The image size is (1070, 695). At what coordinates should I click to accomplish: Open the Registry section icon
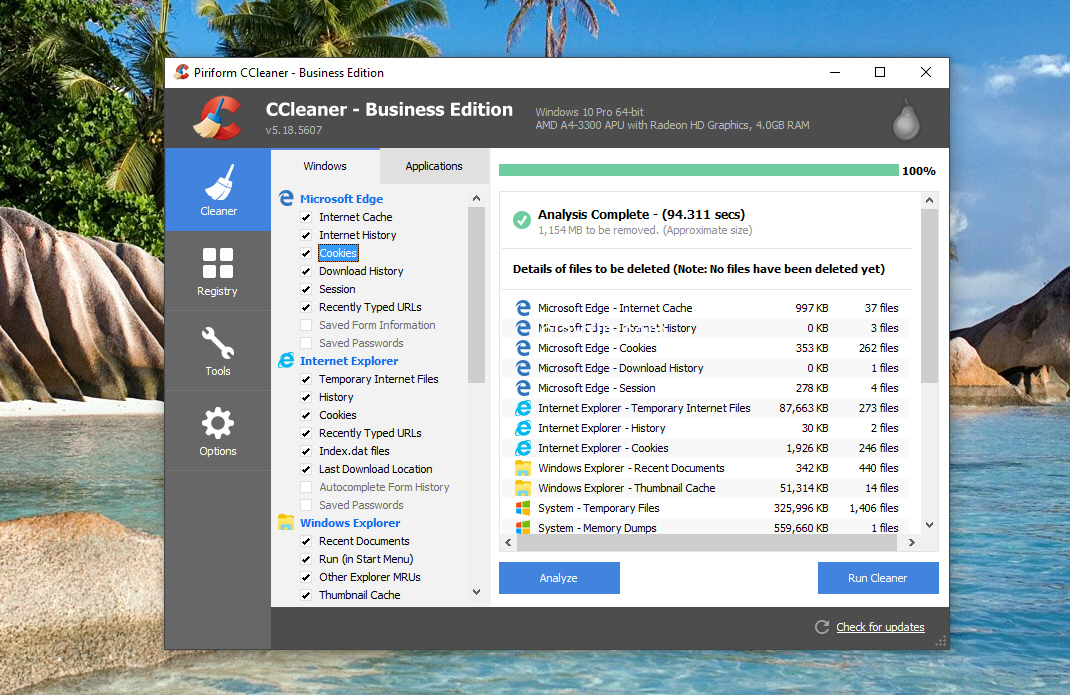[x=218, y=264]
